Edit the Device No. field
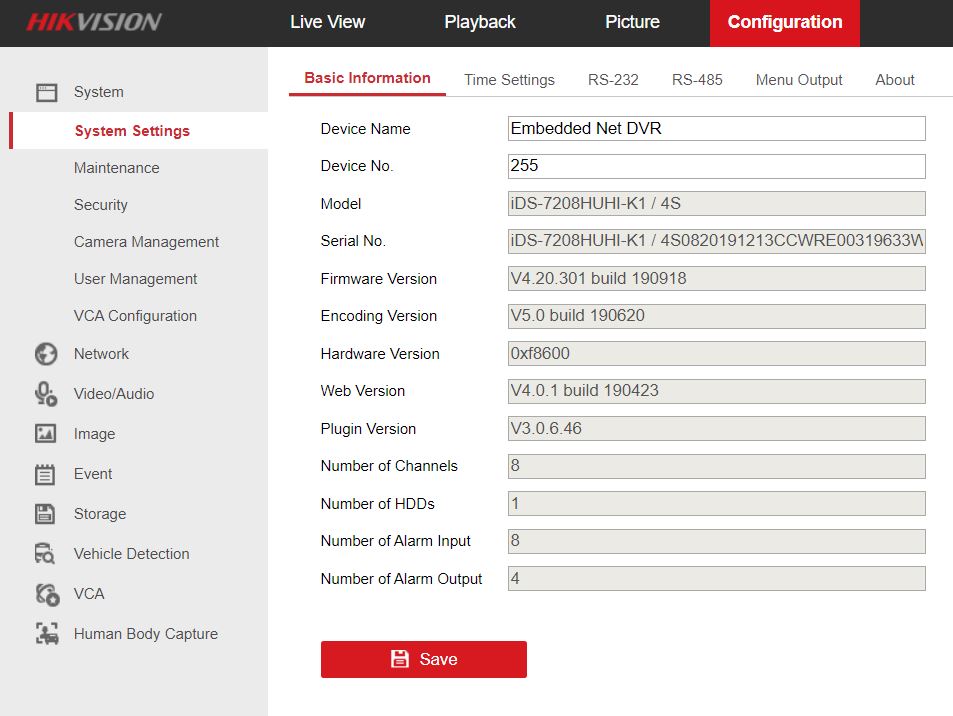The width and height of the screenshot is (953, 716). 717,166
